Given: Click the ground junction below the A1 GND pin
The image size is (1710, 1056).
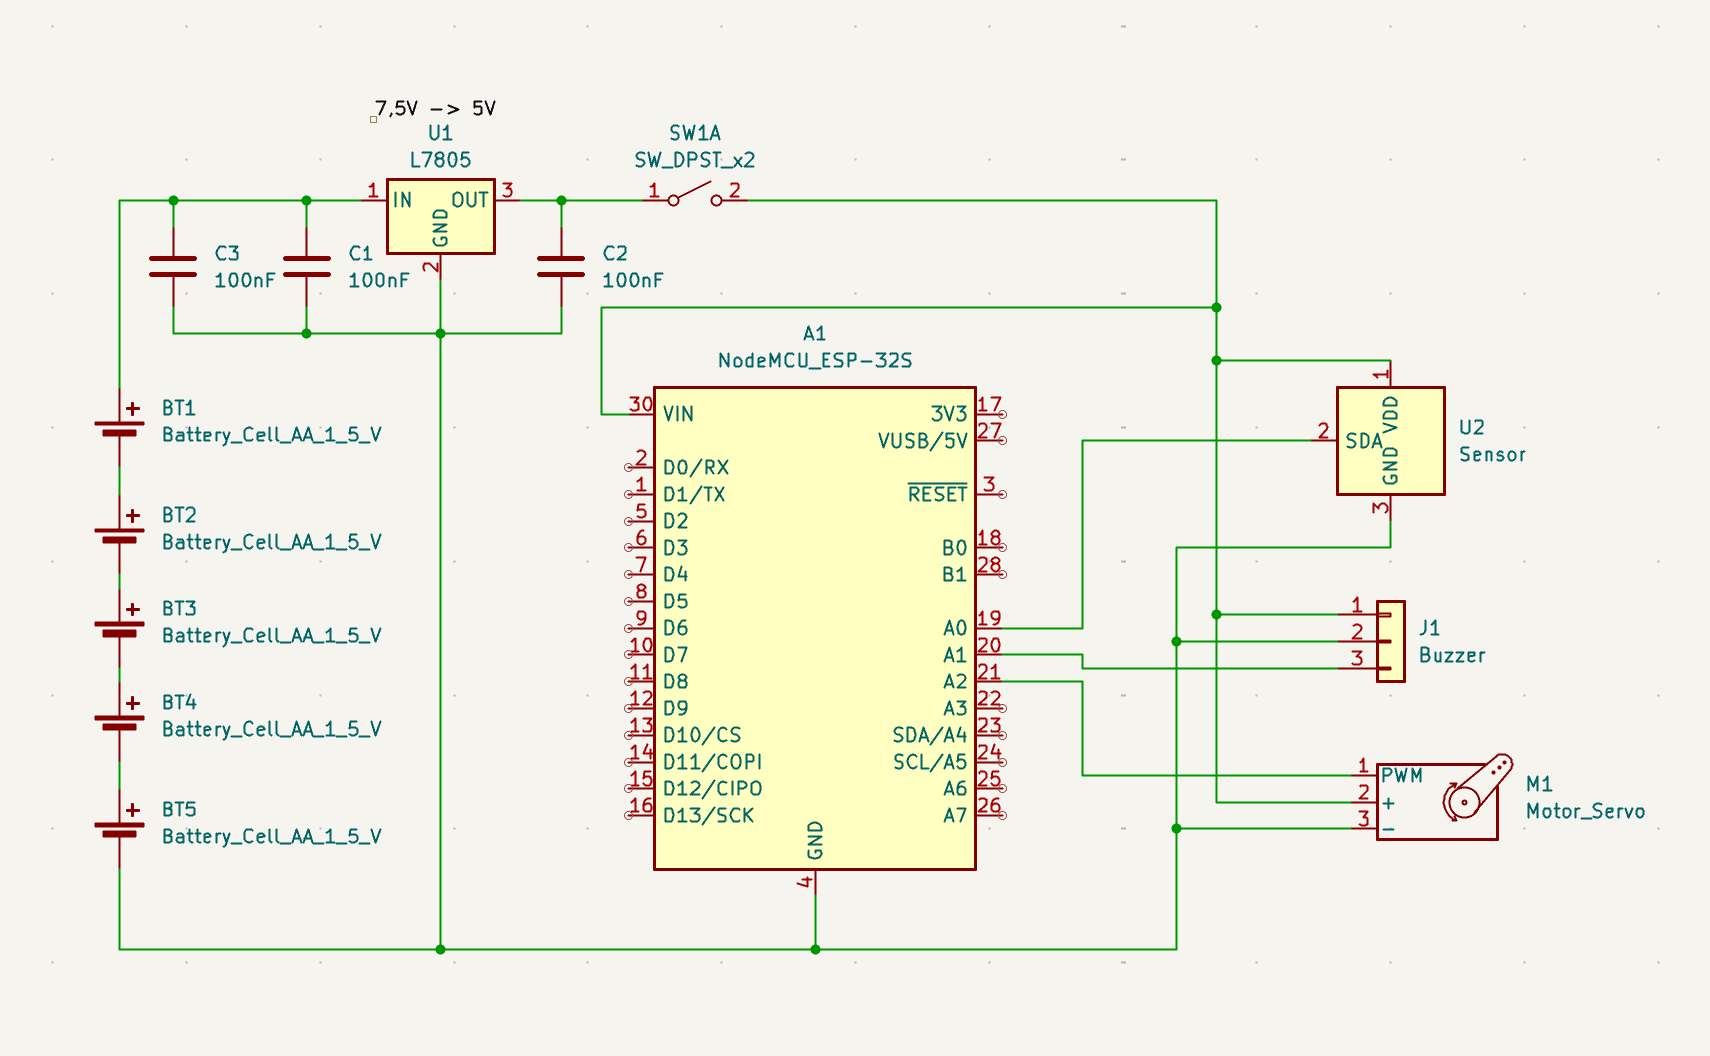Looking at the screenshot, I should pyautogui.click(x=815, y=949).
